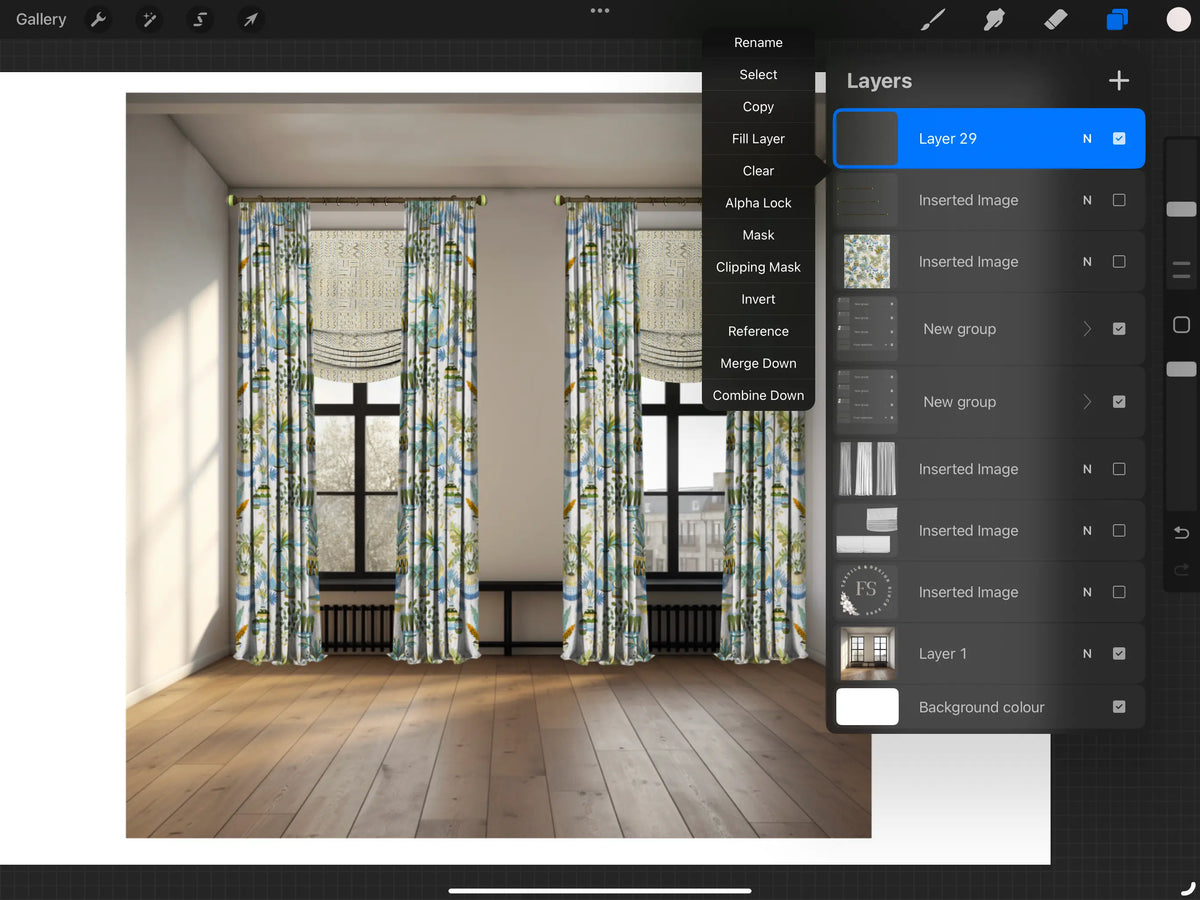The height and width of the screenshot is (900, 1200).
Task: Show the white curtains Inserted Image layer
Action: [1119, 469]
